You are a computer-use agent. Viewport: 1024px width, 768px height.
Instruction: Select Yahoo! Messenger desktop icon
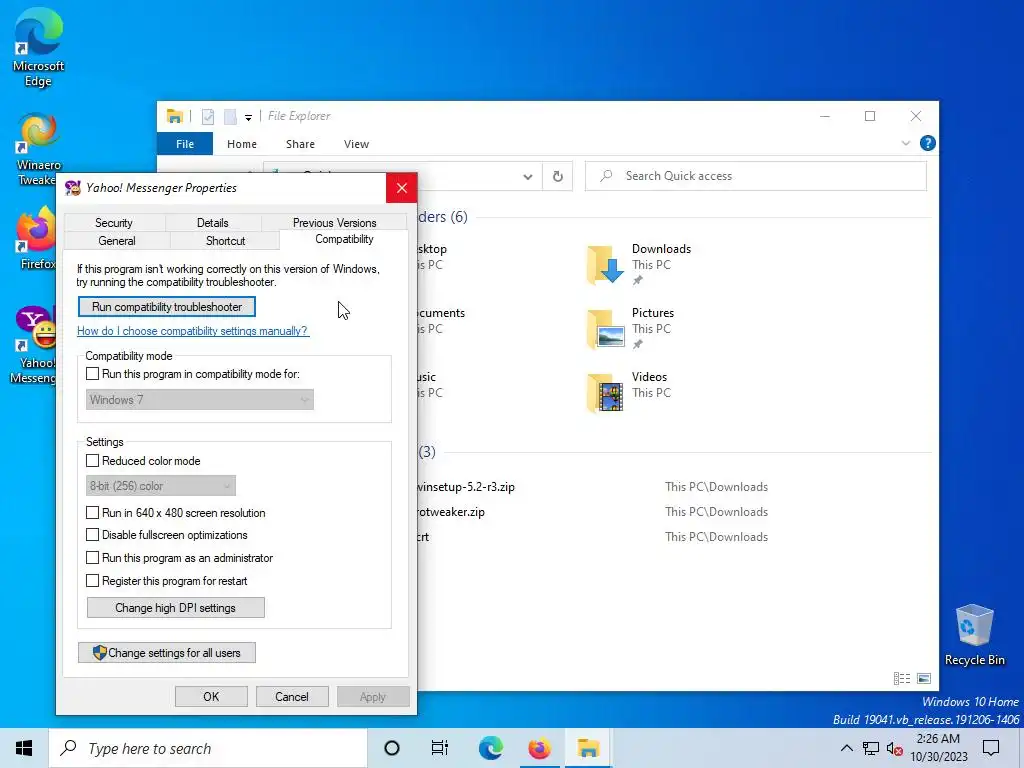click(34, 345)
